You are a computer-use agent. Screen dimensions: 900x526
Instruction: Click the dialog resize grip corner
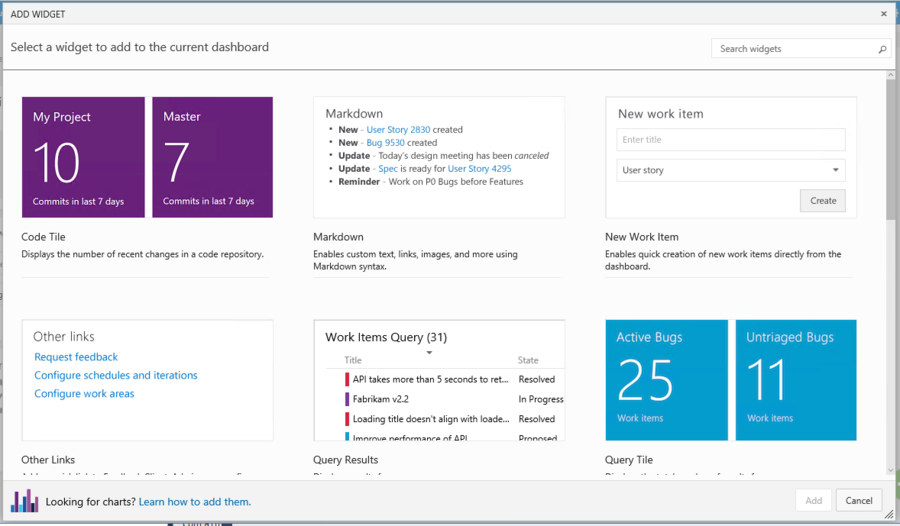pos(889,514)
